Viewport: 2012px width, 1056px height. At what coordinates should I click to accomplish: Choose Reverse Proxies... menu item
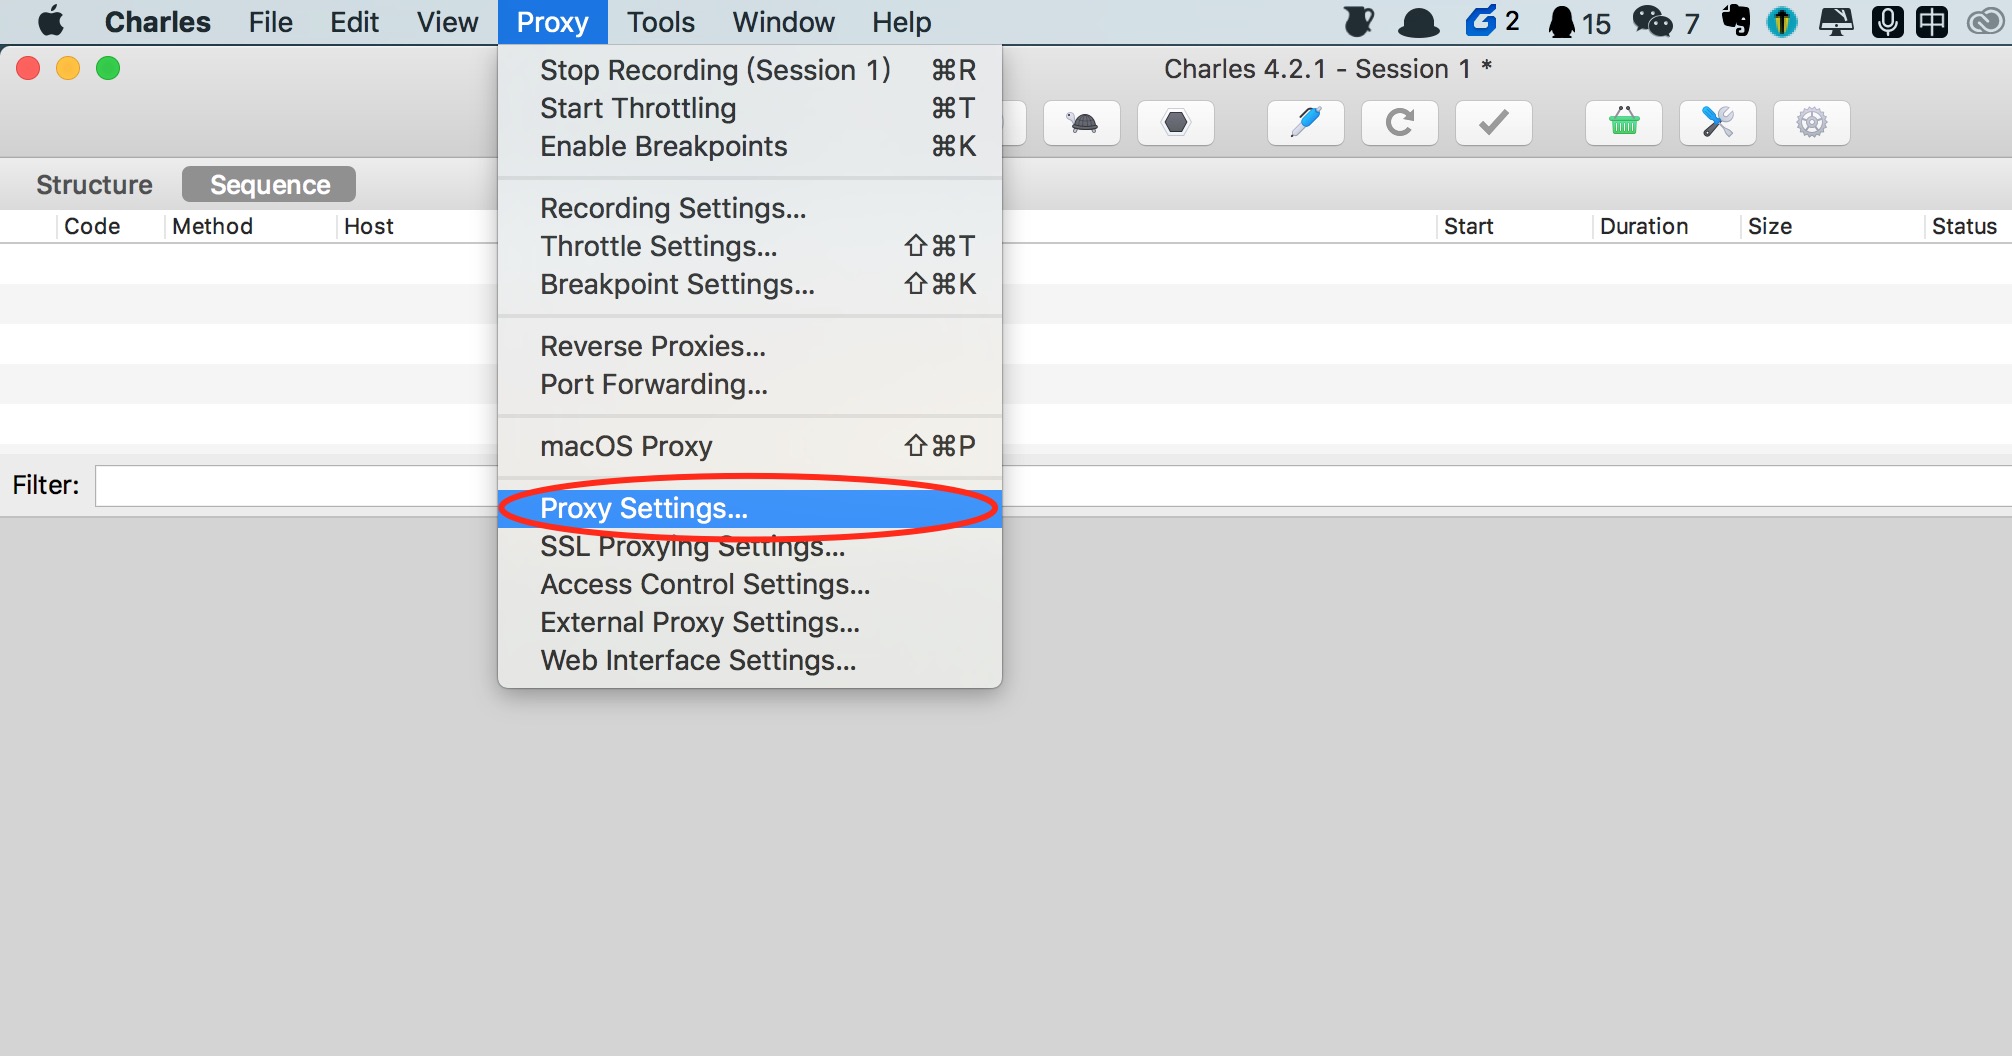[x=750, y=346]
